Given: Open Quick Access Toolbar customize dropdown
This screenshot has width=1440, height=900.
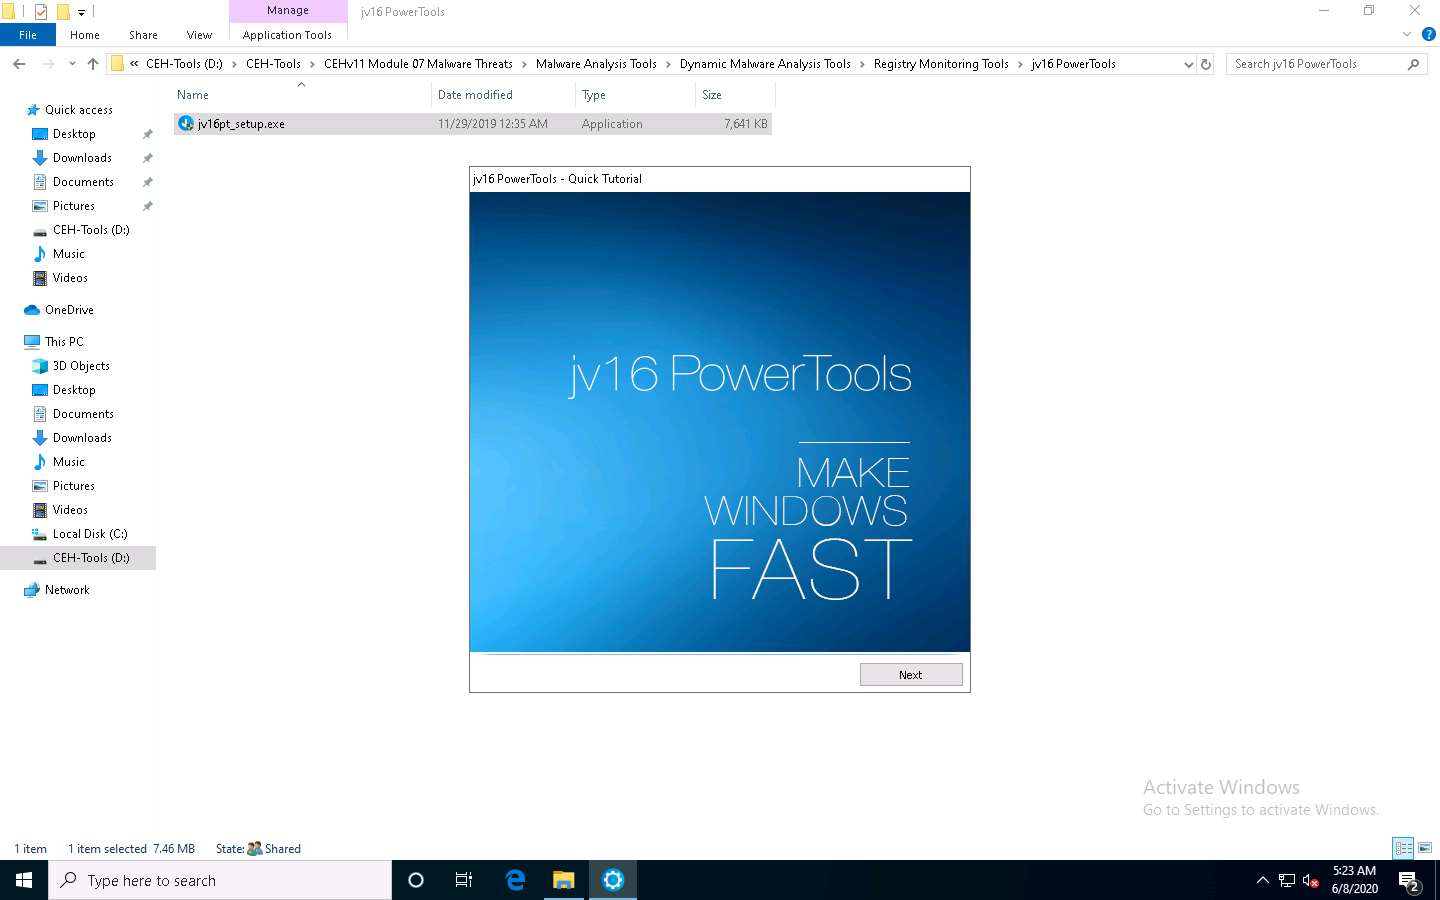Looking at the screenshot, I should pos(82,12).
